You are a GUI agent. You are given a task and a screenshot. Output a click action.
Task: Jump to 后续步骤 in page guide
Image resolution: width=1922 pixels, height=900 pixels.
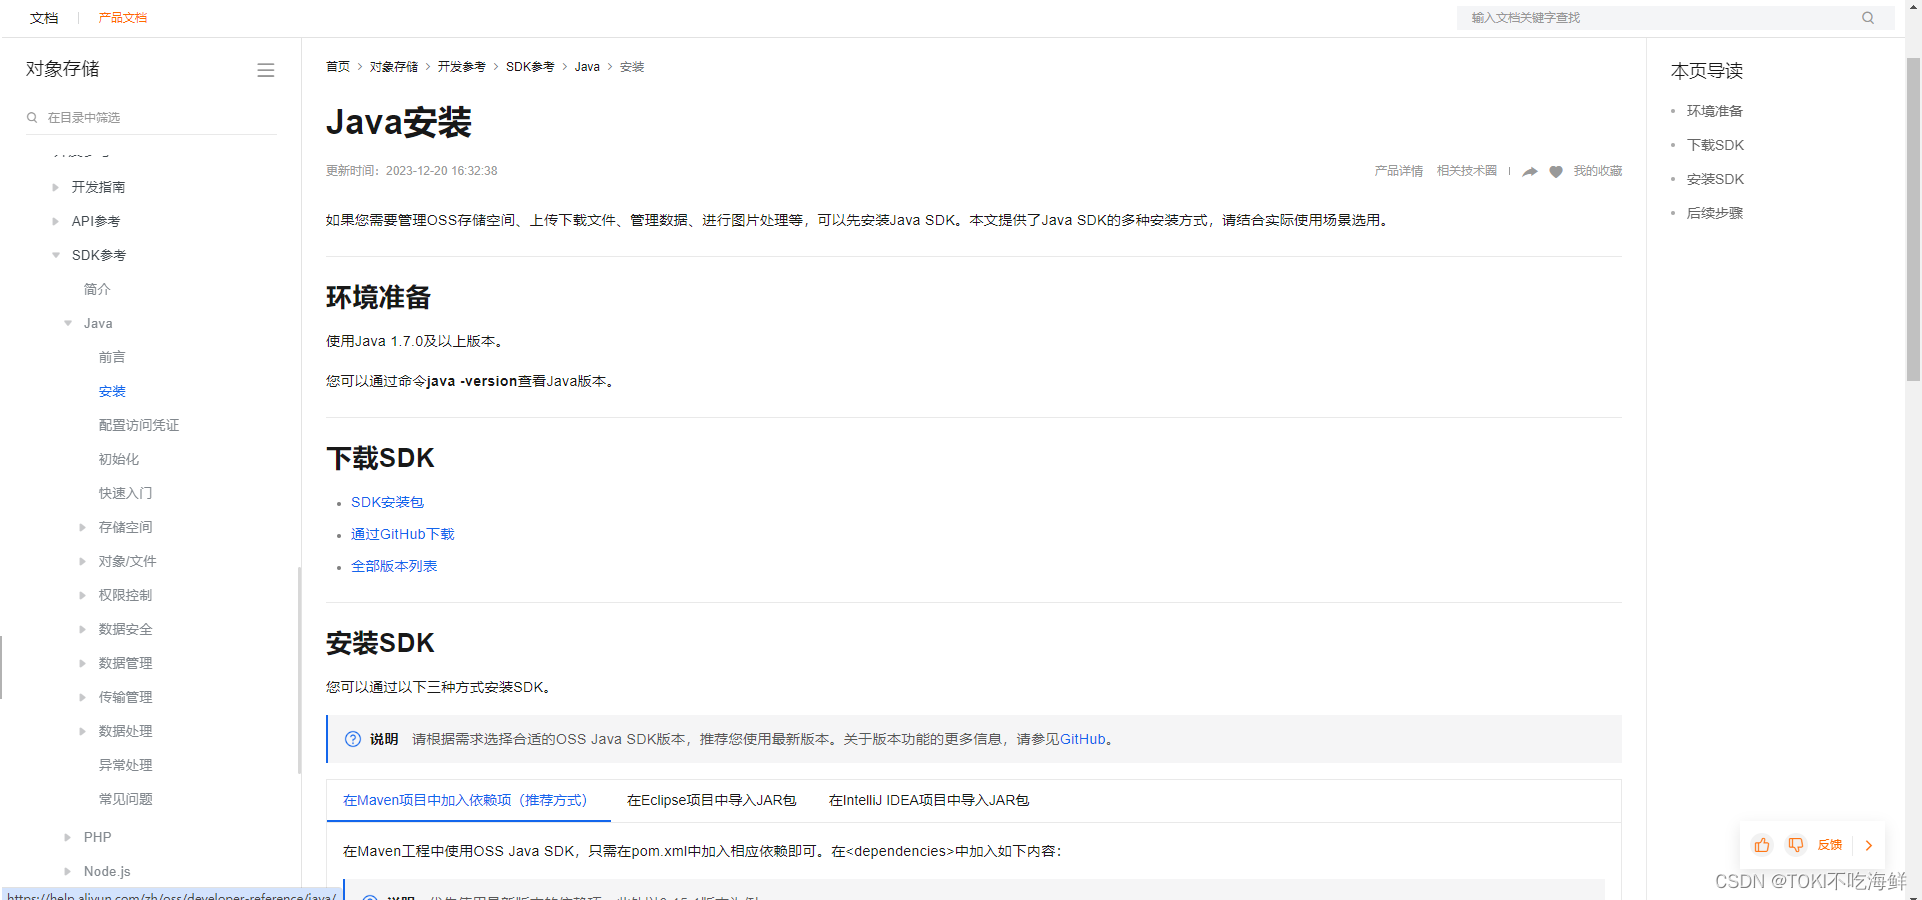[1715, 213]
